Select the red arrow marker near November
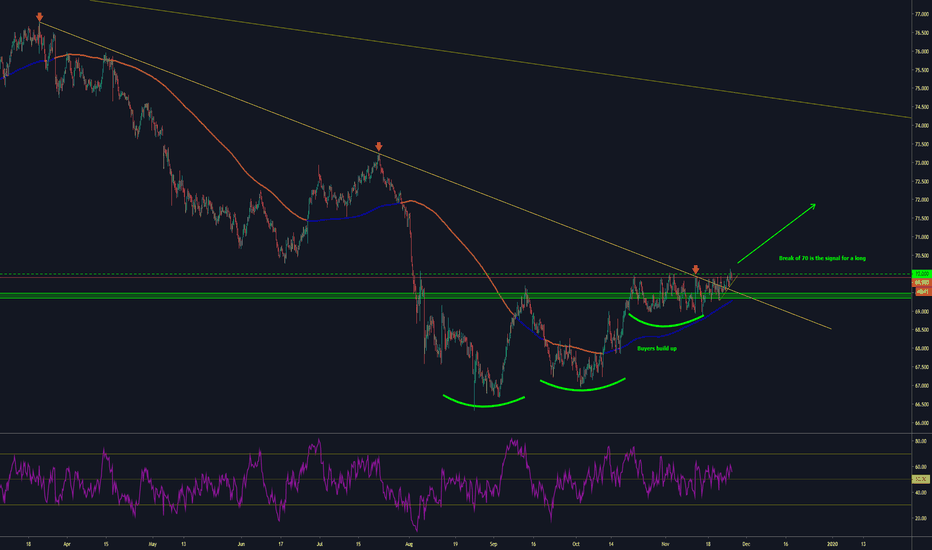This screenshot has width=932, height=550. [695, 269]
